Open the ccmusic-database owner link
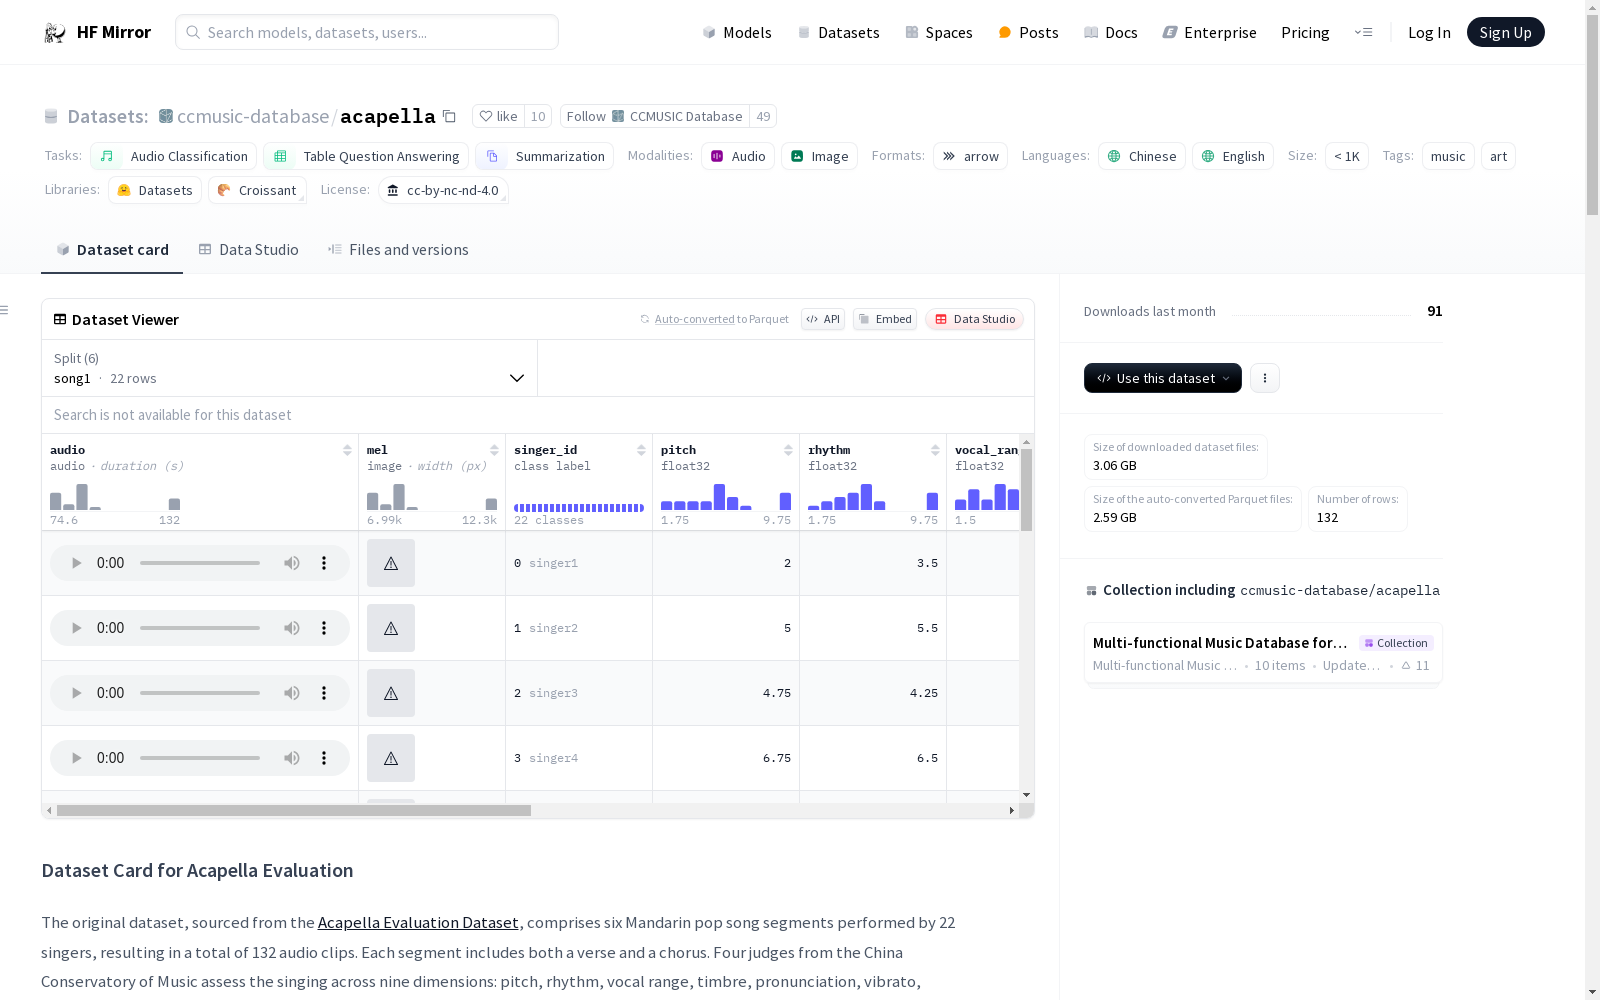 point(253,116)
